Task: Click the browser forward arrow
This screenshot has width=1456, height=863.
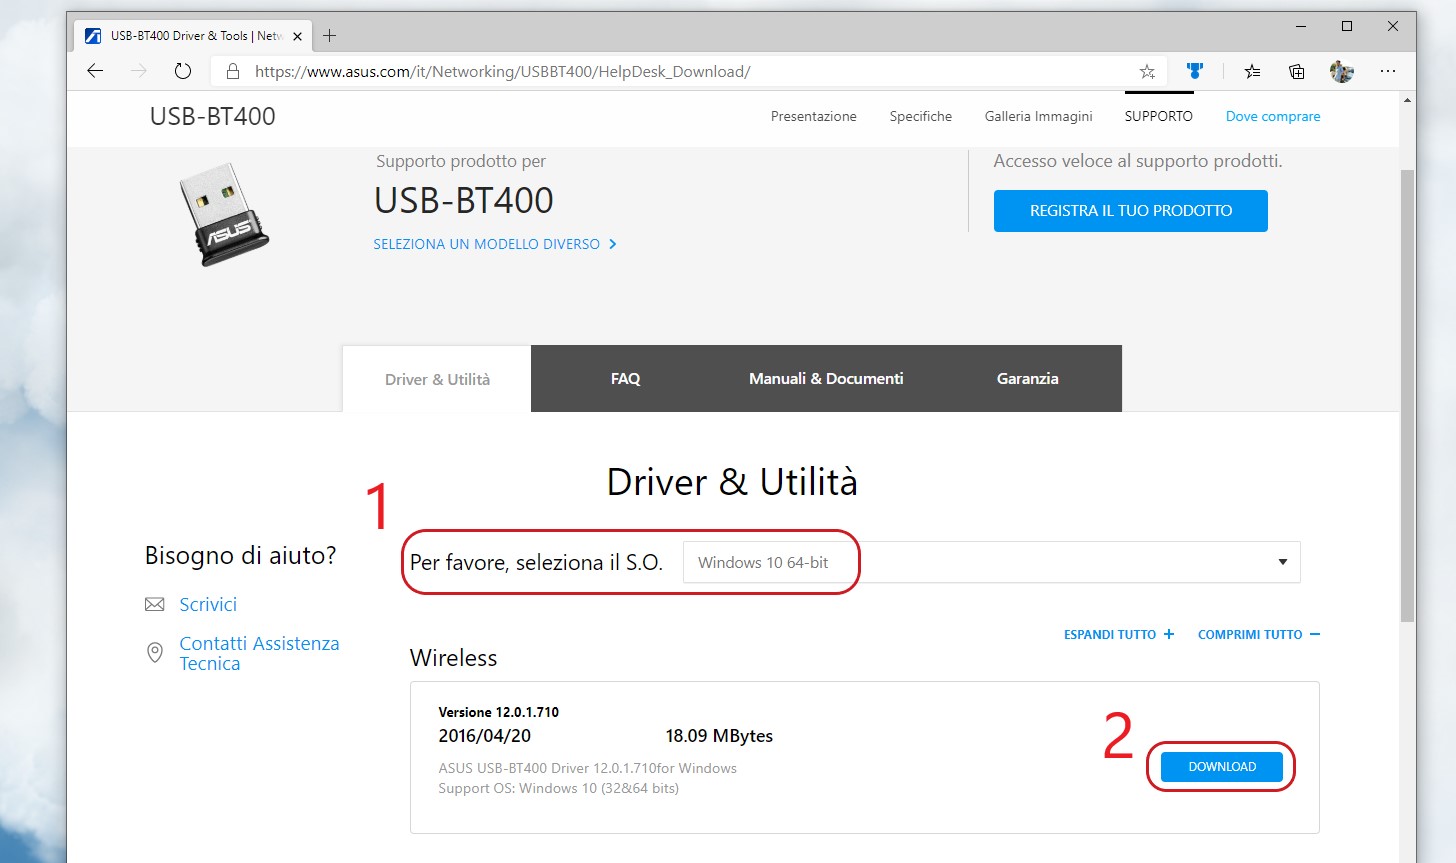Action: pos(139,71)
